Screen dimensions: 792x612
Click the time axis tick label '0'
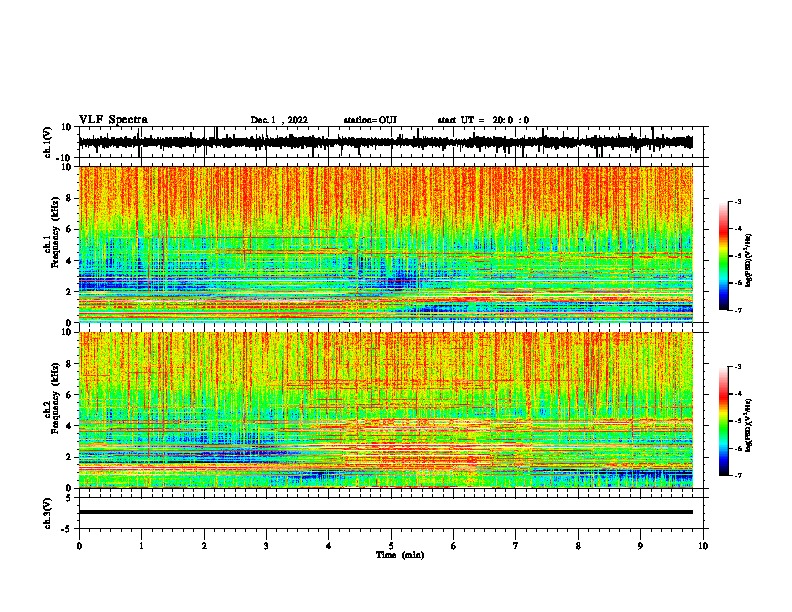coord(79,546)
